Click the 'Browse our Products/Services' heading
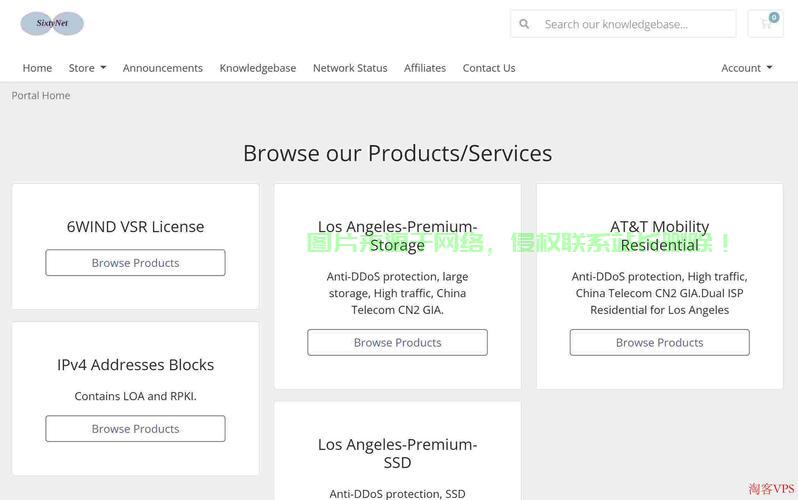798x500 pixels. [397, 153]
